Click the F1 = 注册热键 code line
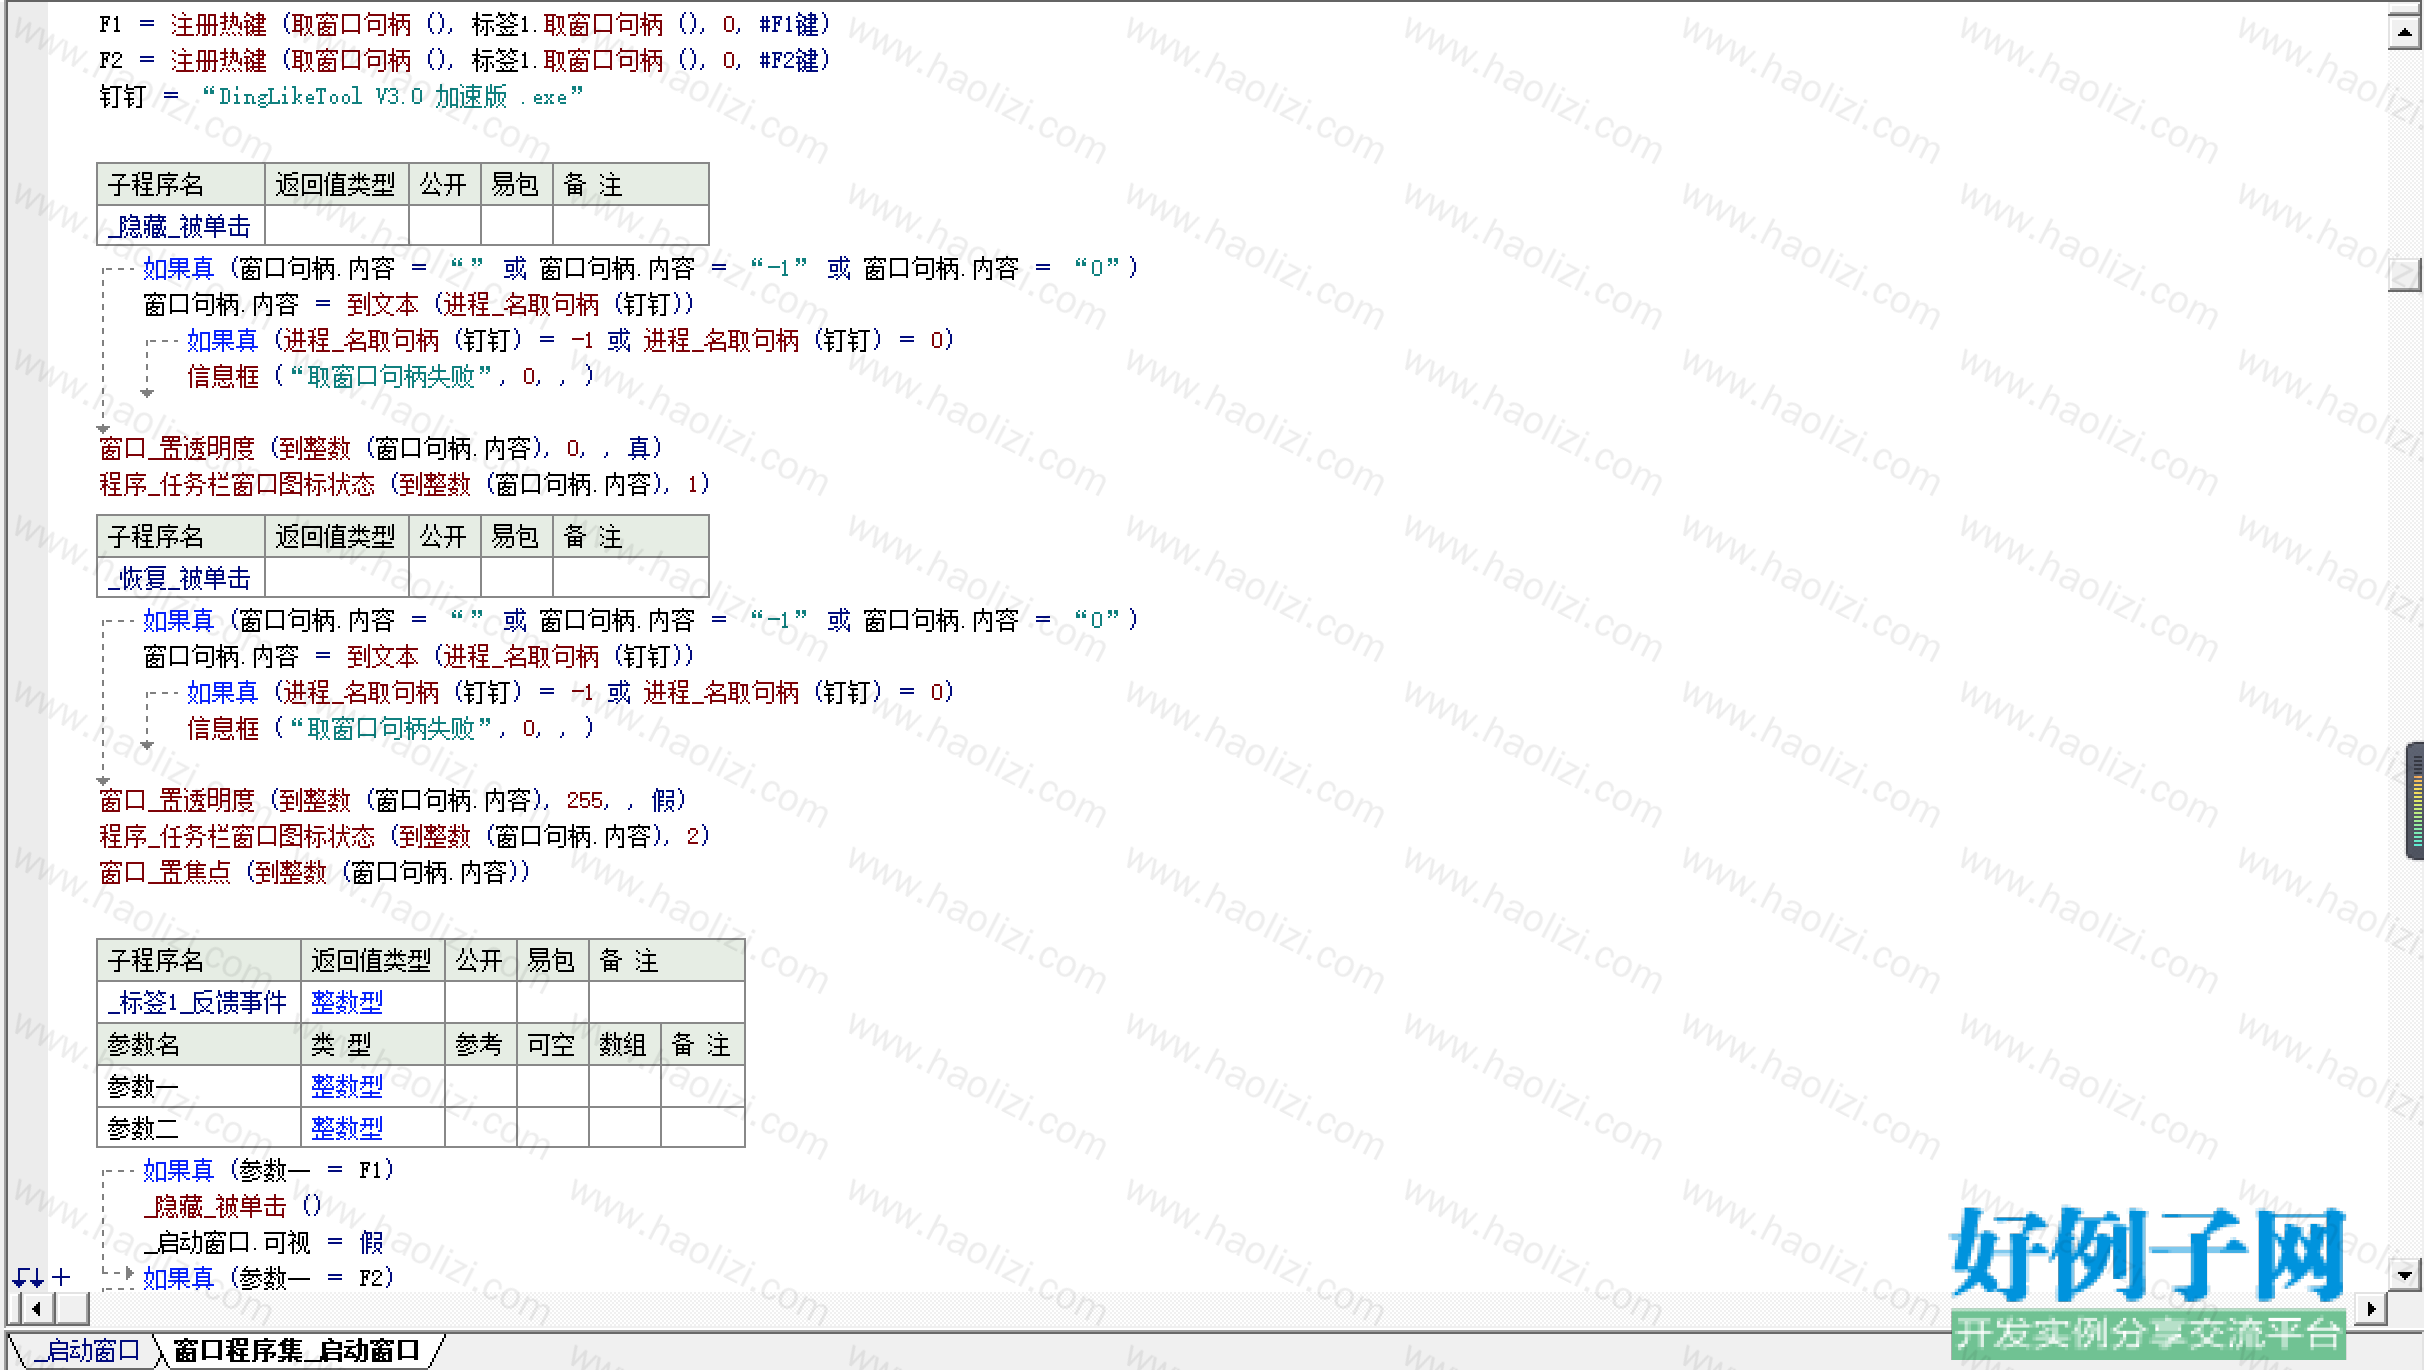 click(x=464, y=24)
